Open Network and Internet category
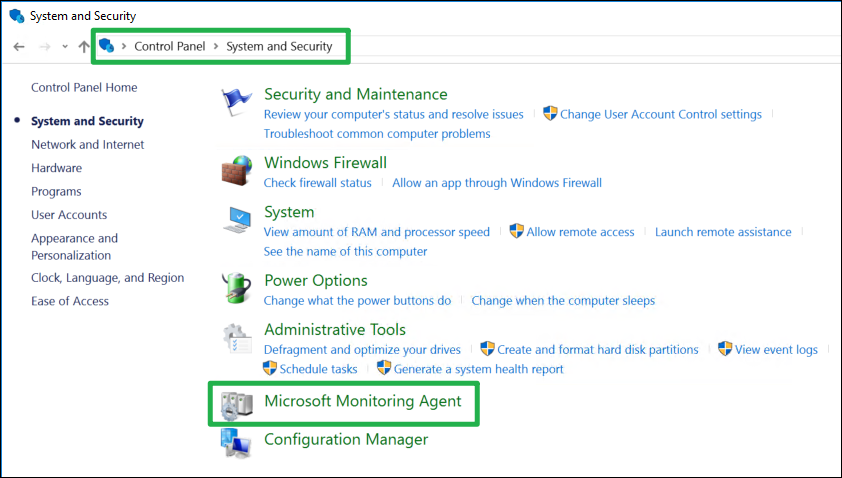This screenshot has height=478, width=842. pyautogui.click(x=88, y=144)
